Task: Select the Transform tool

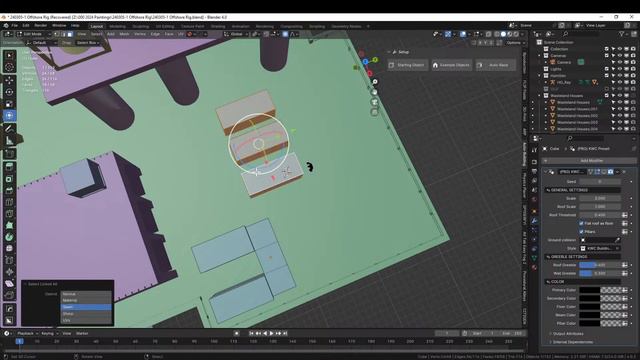Action: click(9, 116)
